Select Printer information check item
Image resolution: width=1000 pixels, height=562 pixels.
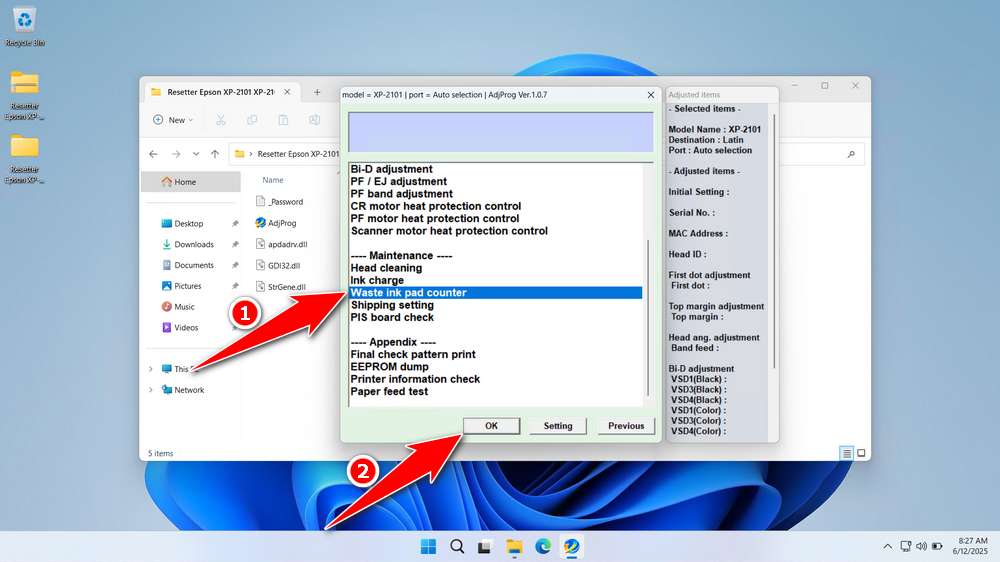coord(415,379)
